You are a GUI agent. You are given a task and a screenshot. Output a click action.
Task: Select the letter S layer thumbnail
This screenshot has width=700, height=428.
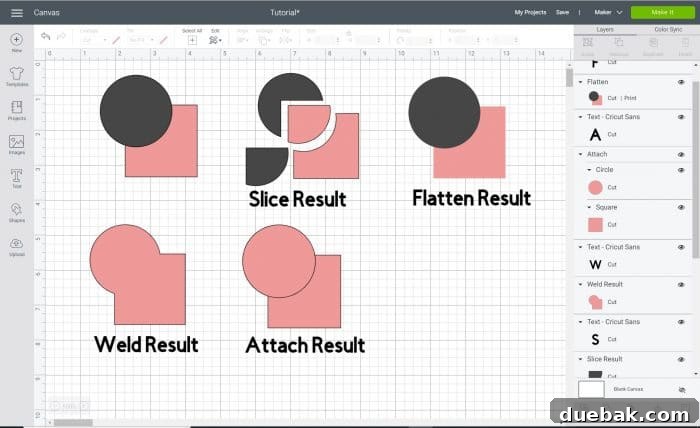click(595, 340)
